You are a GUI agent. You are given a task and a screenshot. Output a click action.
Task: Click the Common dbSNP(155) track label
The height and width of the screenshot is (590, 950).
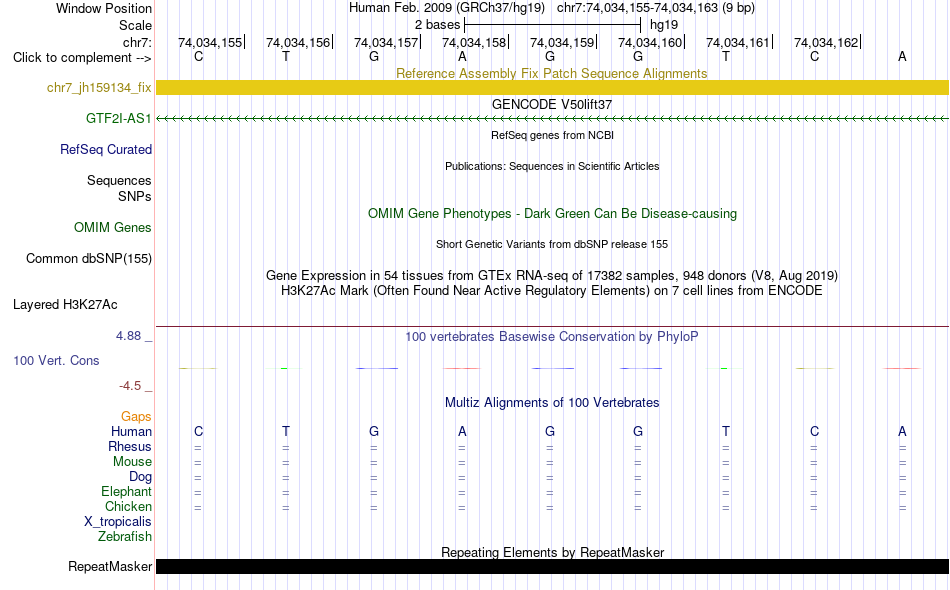89,259
